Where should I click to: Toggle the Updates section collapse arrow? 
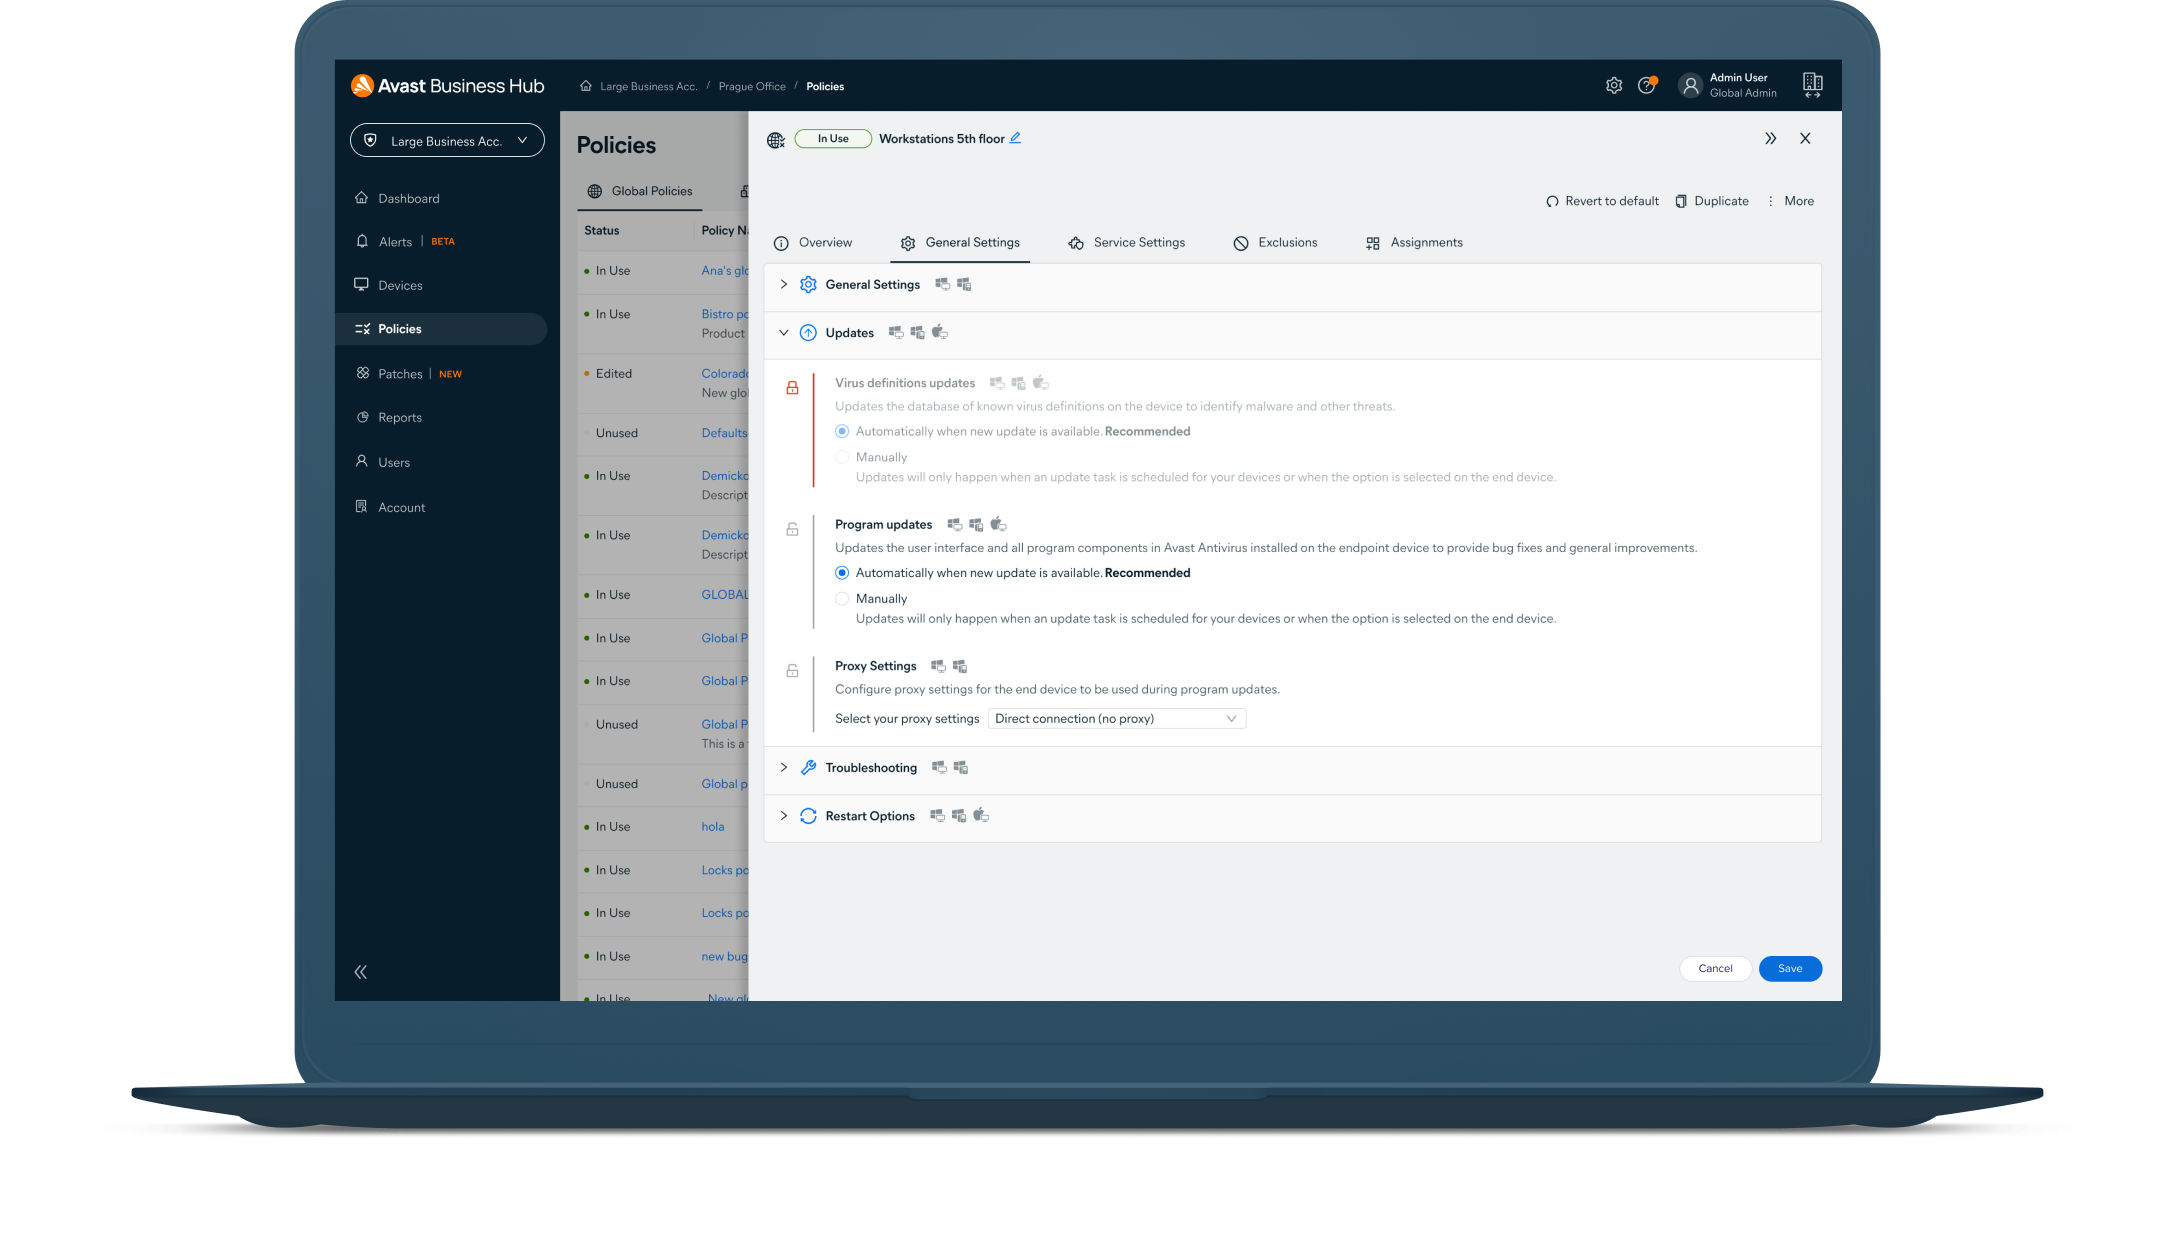(x=782, y=332)
